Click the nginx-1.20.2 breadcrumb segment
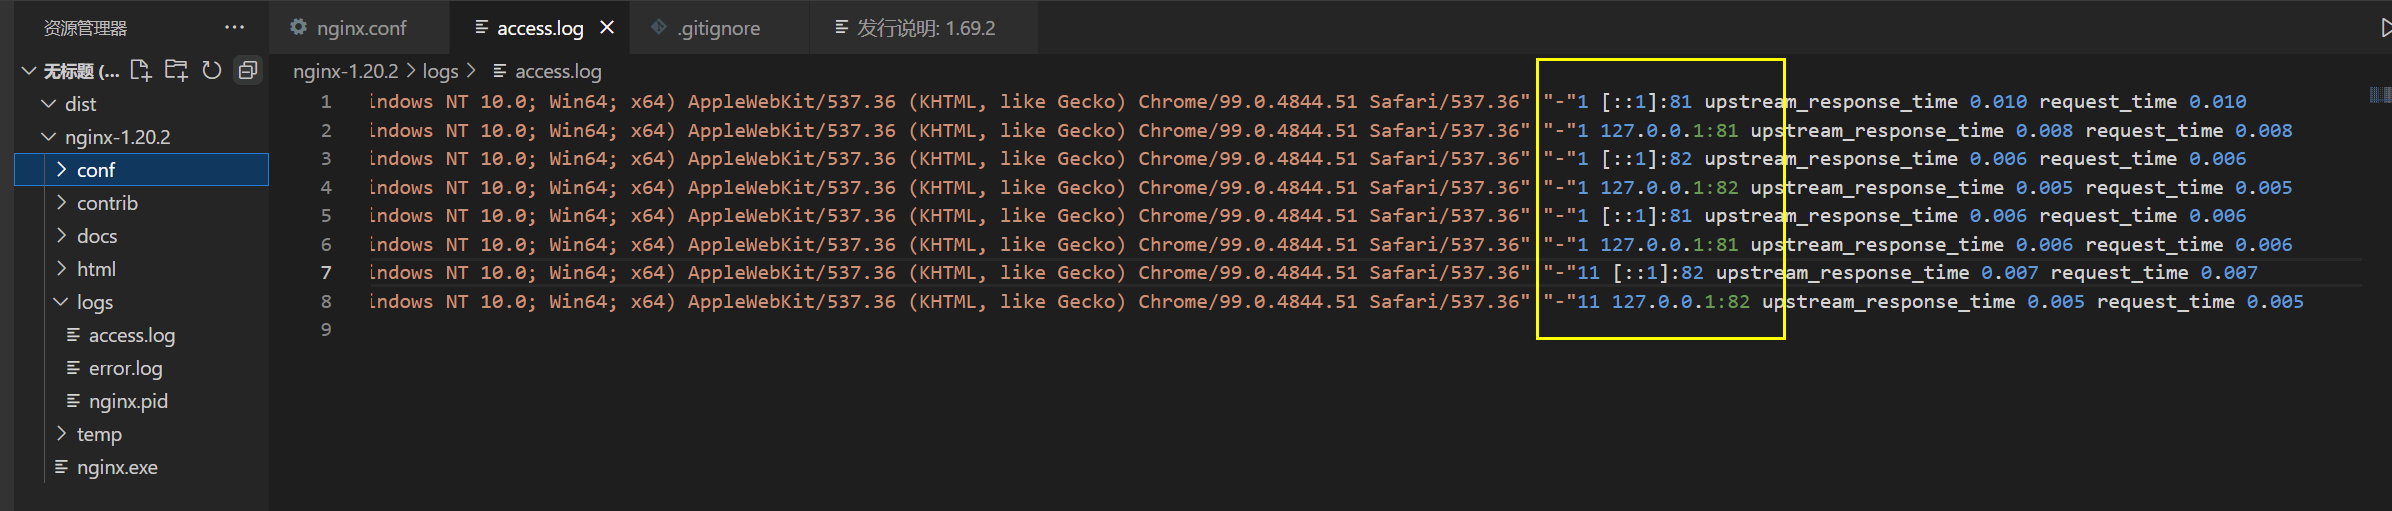The width and height of the screenshot is (2392, 511). coord(345,71)
